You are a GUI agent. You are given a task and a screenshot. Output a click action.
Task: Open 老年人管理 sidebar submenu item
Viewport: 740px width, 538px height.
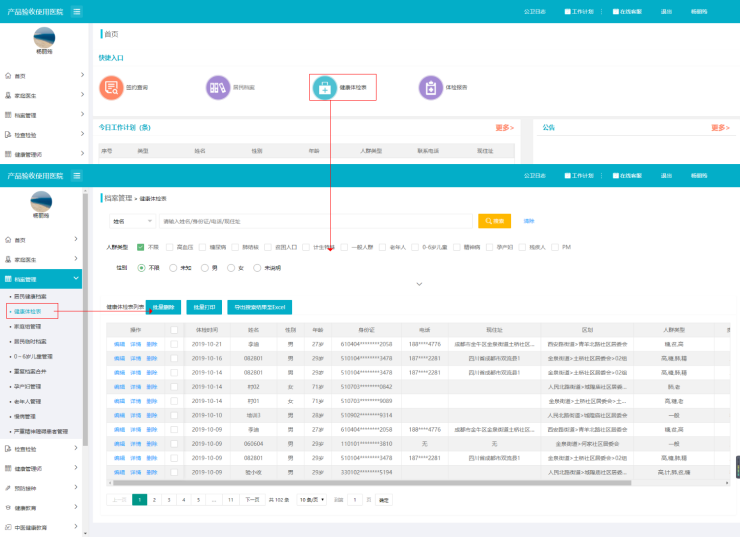(x=28, y=401)
